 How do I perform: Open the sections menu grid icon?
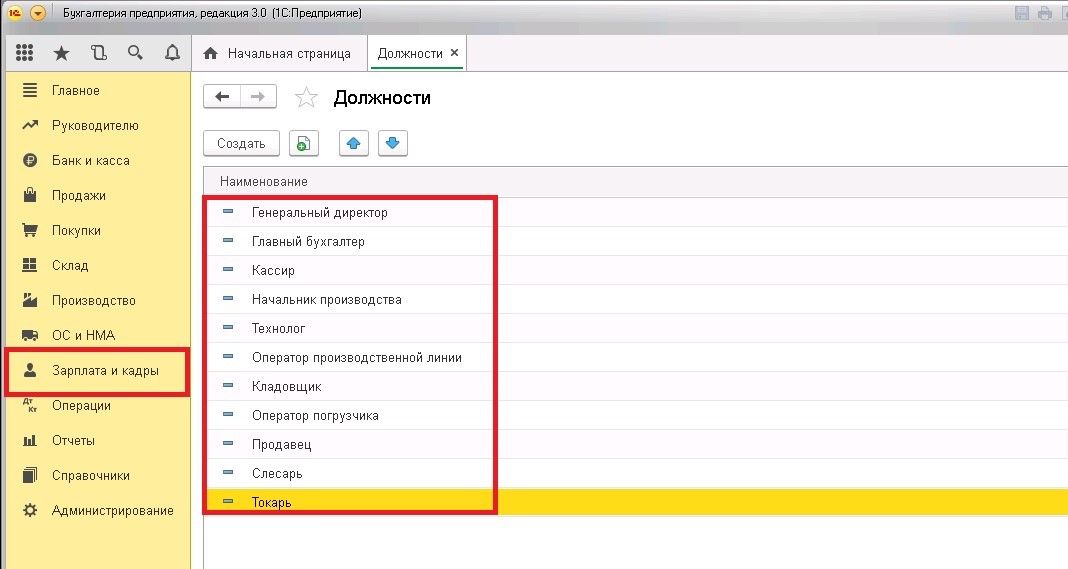(x=25, y=52)
